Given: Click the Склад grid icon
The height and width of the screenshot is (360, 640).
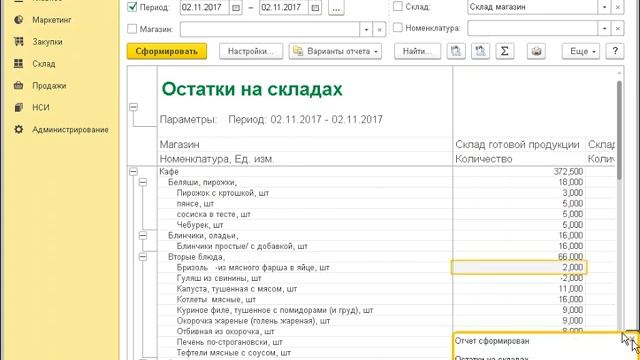Looking at the screenshot, I should point(18,64).
